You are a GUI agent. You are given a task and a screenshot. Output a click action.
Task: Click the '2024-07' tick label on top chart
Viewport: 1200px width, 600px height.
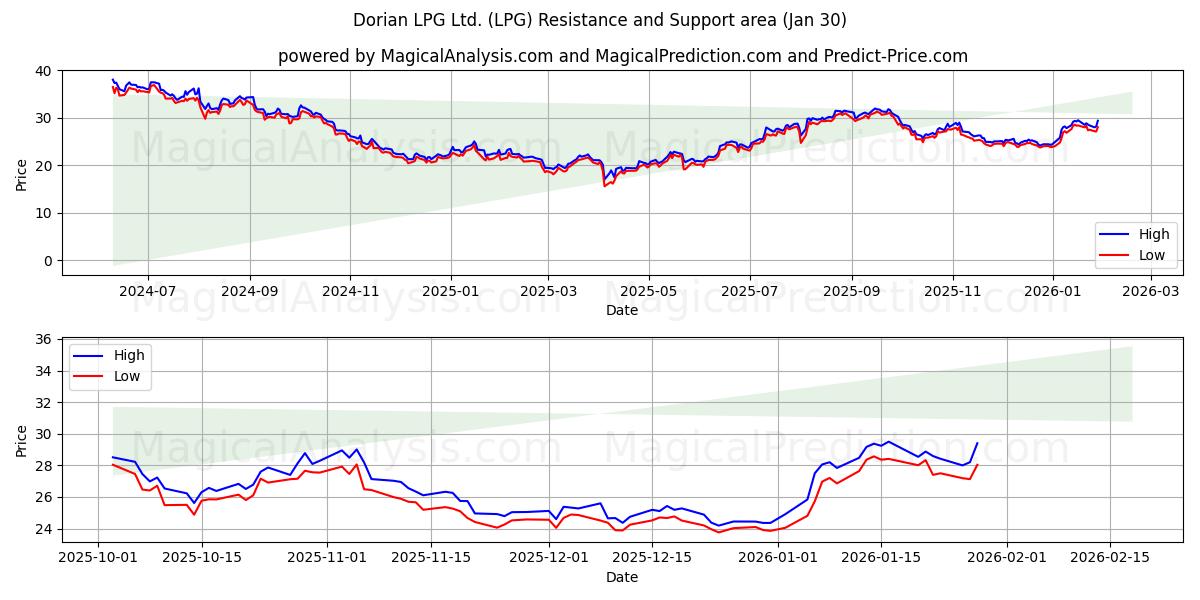click(x=148, y=291)
